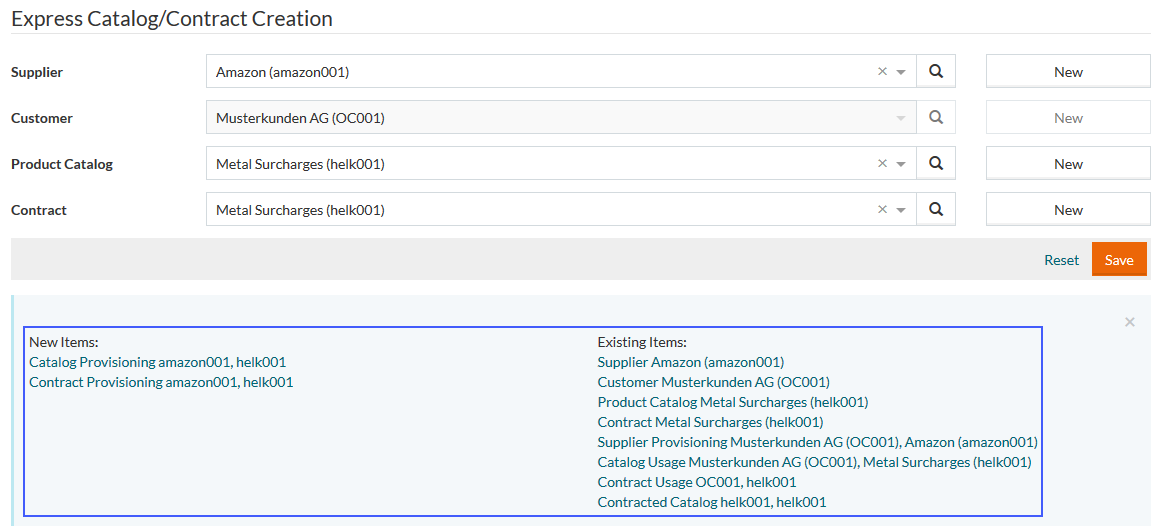This screenshot has height=531, width=1162.
Task: Clear the Product Catalog selection x icon
Action: [882, 164]
